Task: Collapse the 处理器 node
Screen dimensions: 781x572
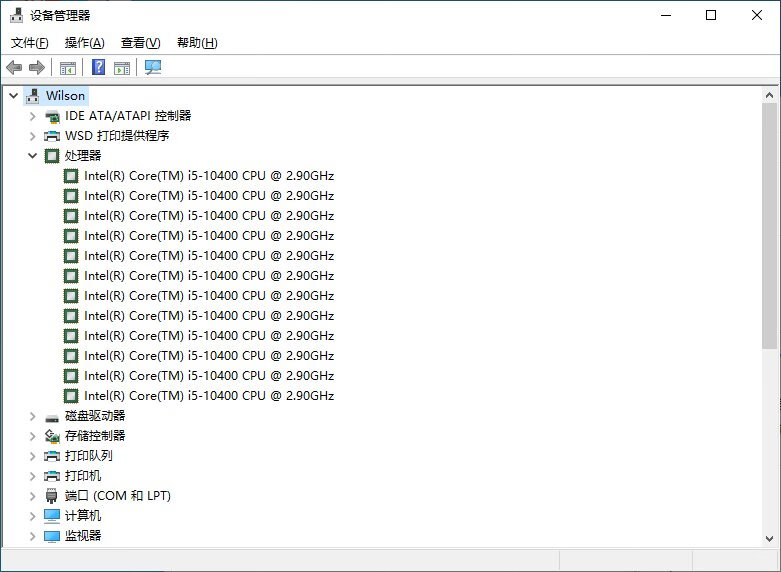Action: pyautogui.click(x=32, y=155)
